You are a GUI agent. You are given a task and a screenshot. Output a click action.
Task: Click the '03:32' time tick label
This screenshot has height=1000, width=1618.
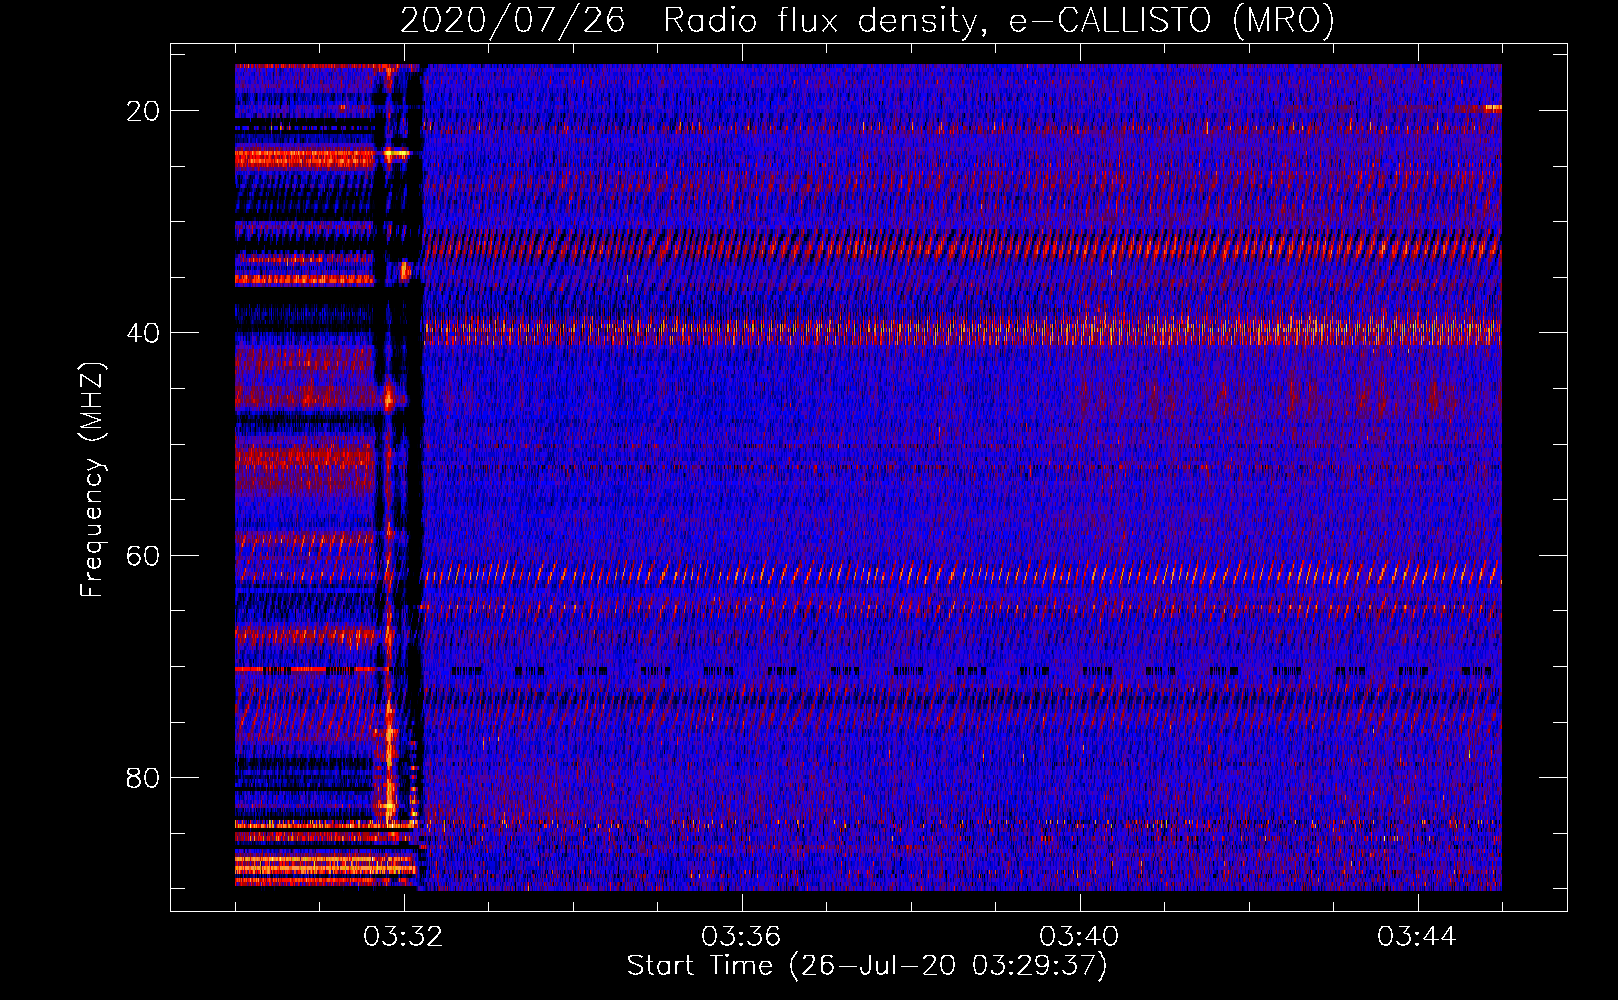pos(403,937)
